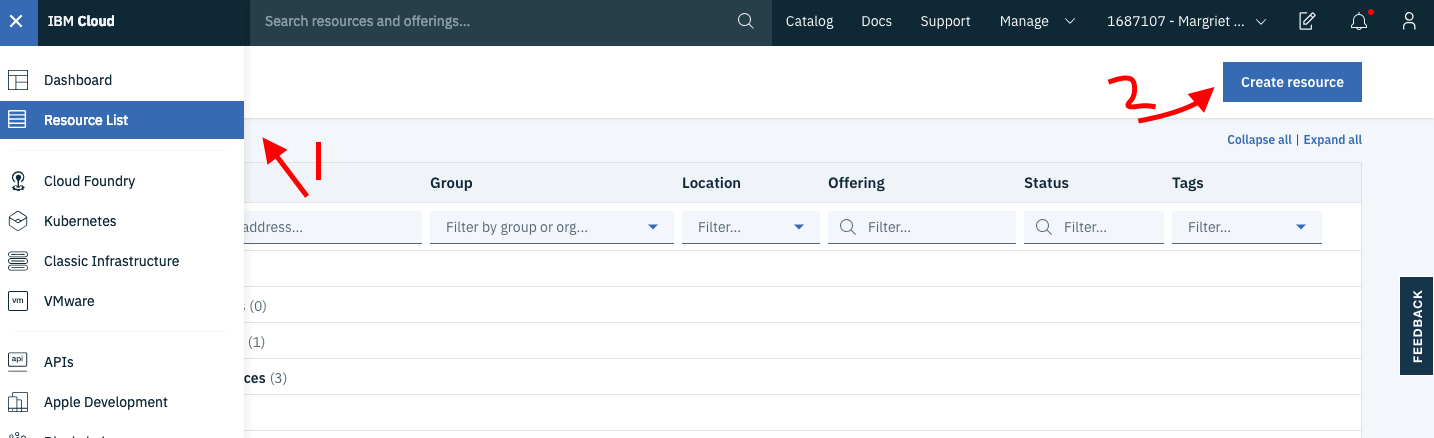Click the Kubernetes sidebar icon

coord(18,221)
